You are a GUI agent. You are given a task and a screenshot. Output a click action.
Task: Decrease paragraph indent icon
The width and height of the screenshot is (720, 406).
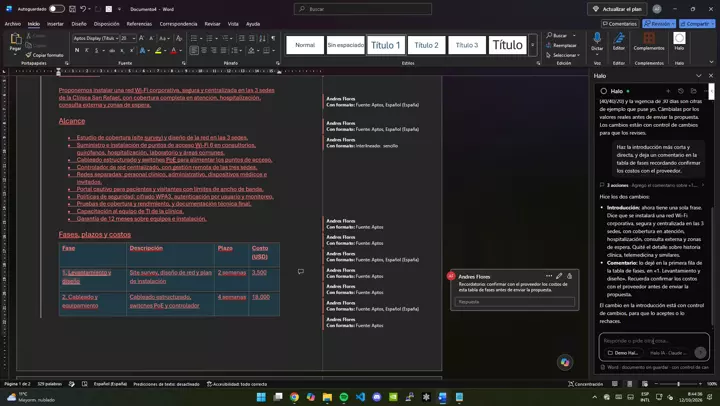click(242, 38)
